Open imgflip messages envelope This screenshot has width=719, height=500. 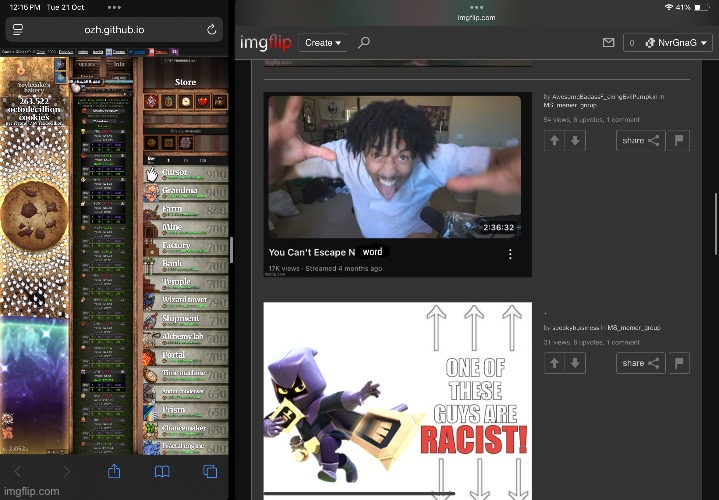click(608, 43)
